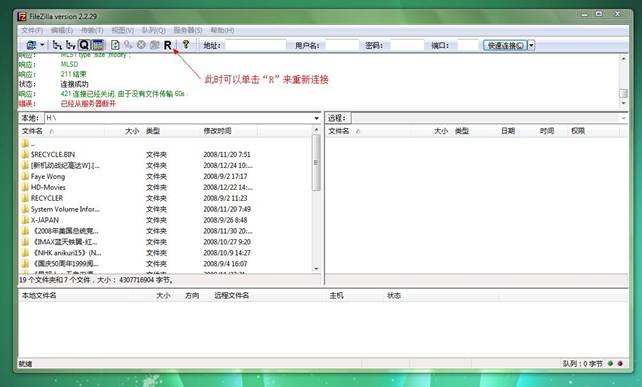Click the green status indicator light
Screen dimensions: 642x387
click(x=610, y=363)
